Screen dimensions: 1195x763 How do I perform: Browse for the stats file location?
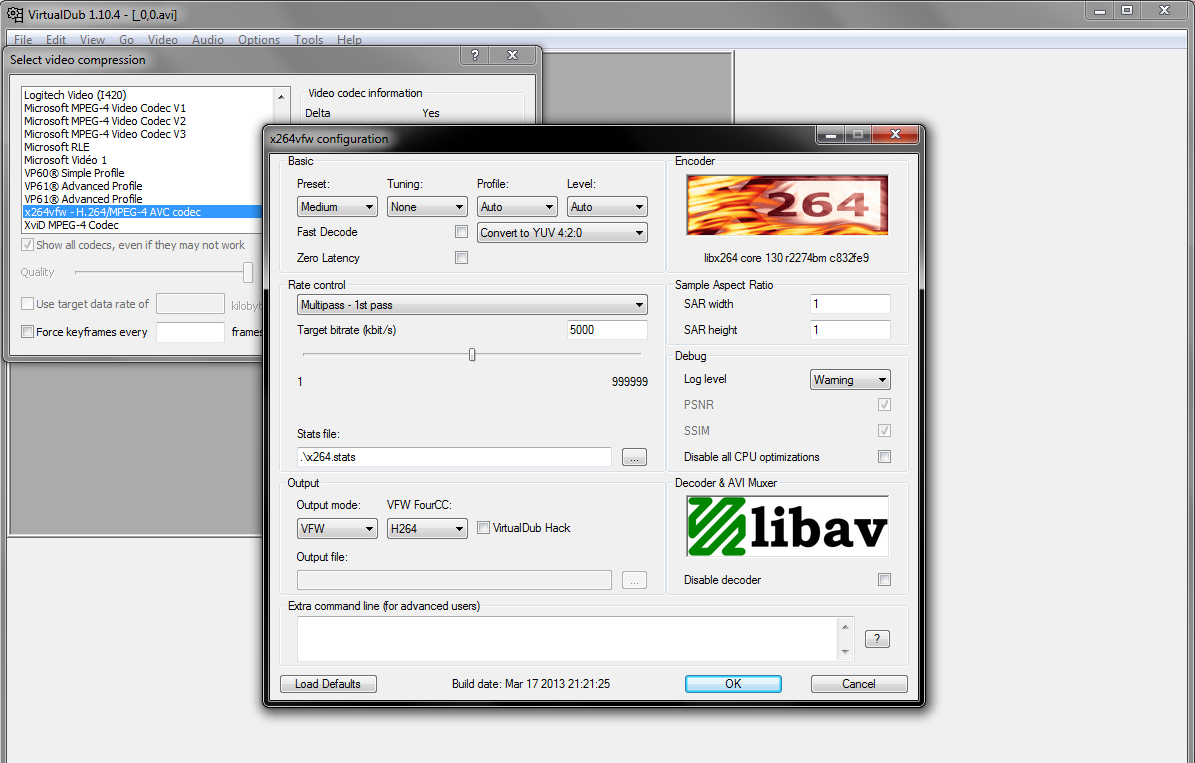click(x=634, y=457)
